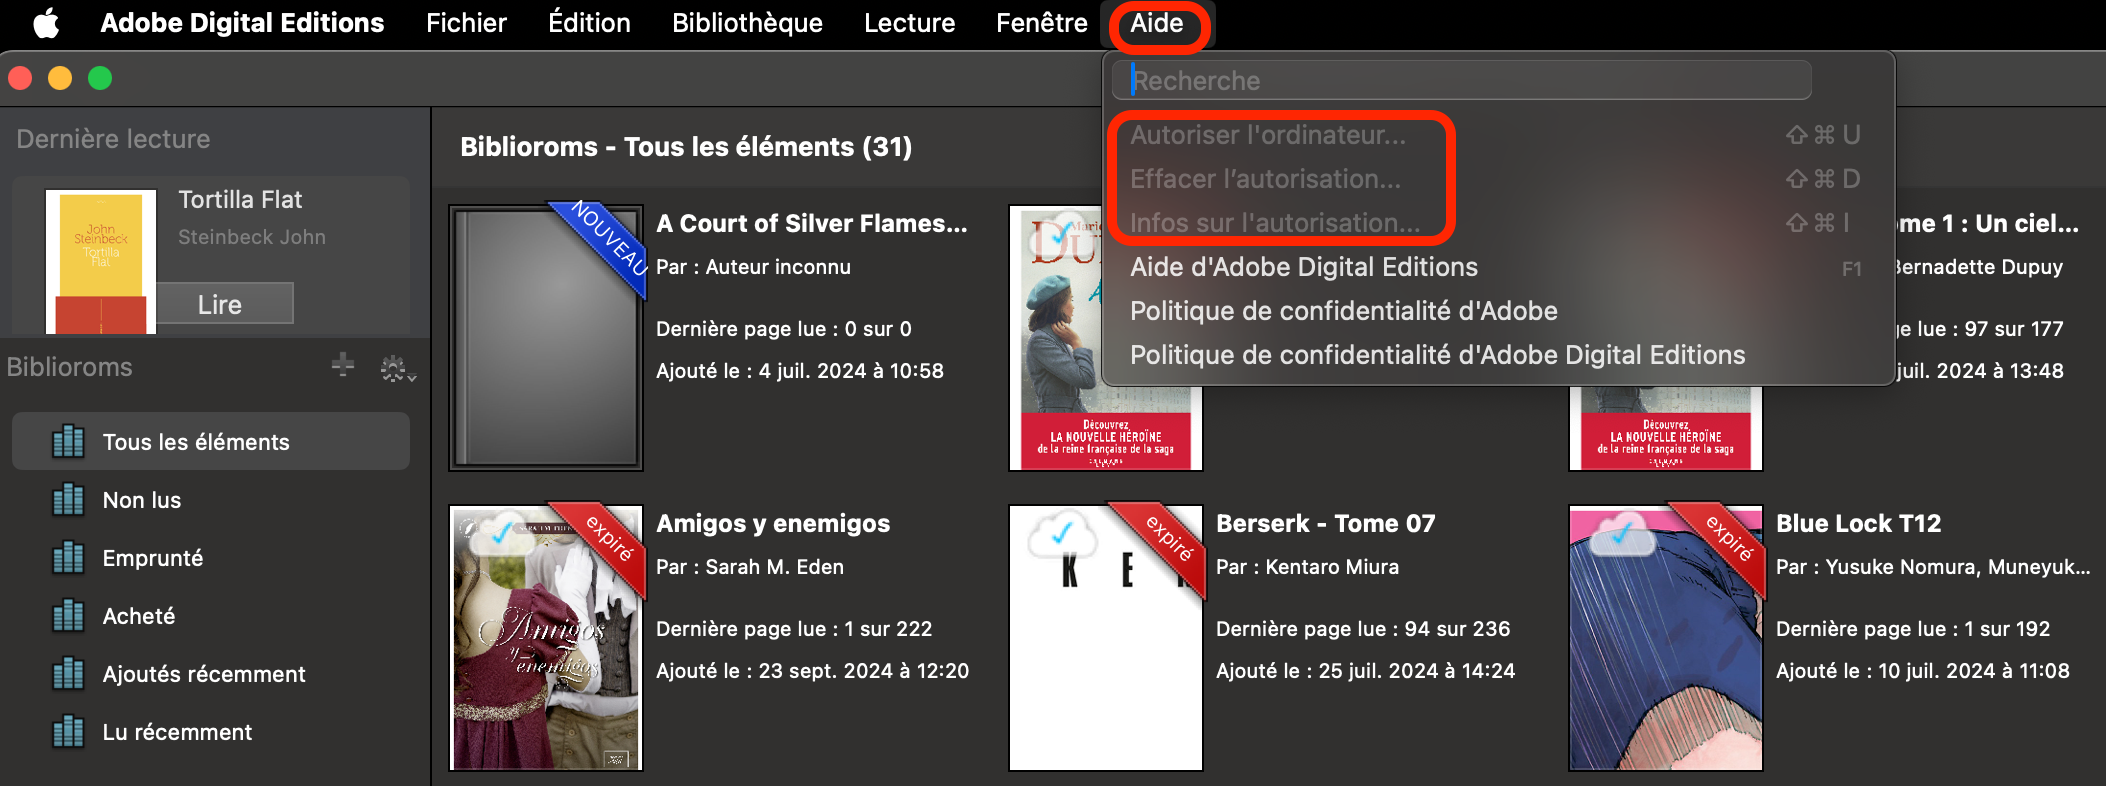Screen dimensions: 2106x786
Task: Click the Tortilla Flat cover thumbnail
Action: (x=101, y=261)
